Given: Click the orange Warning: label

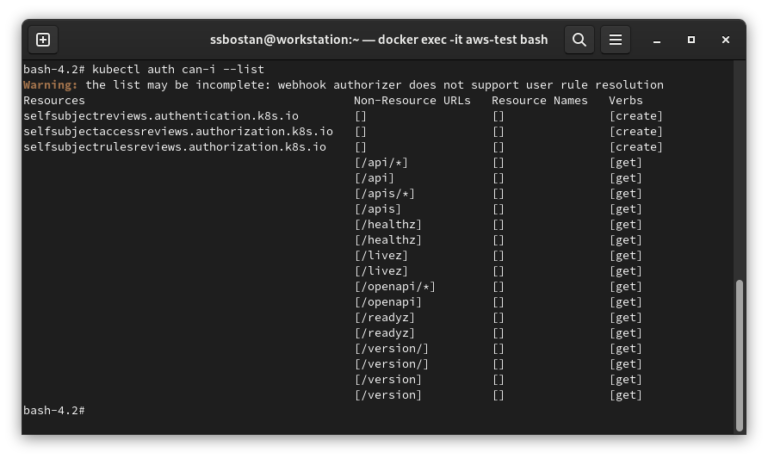Looking at the screenshot, I should coord(50,85).
